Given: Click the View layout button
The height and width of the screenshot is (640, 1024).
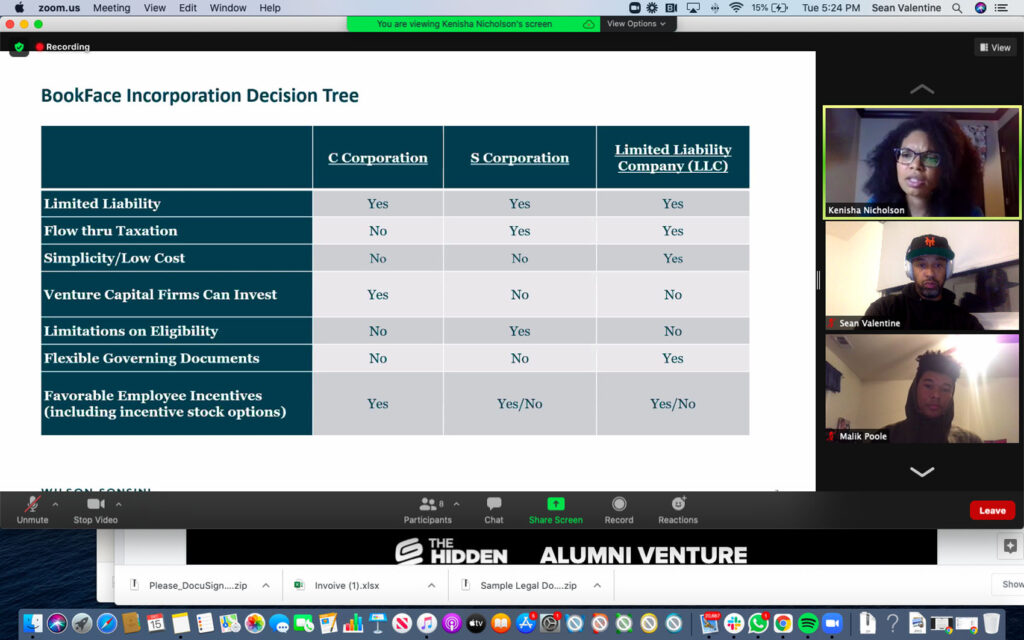Looking at the screenshot, I should pos(995,47).
